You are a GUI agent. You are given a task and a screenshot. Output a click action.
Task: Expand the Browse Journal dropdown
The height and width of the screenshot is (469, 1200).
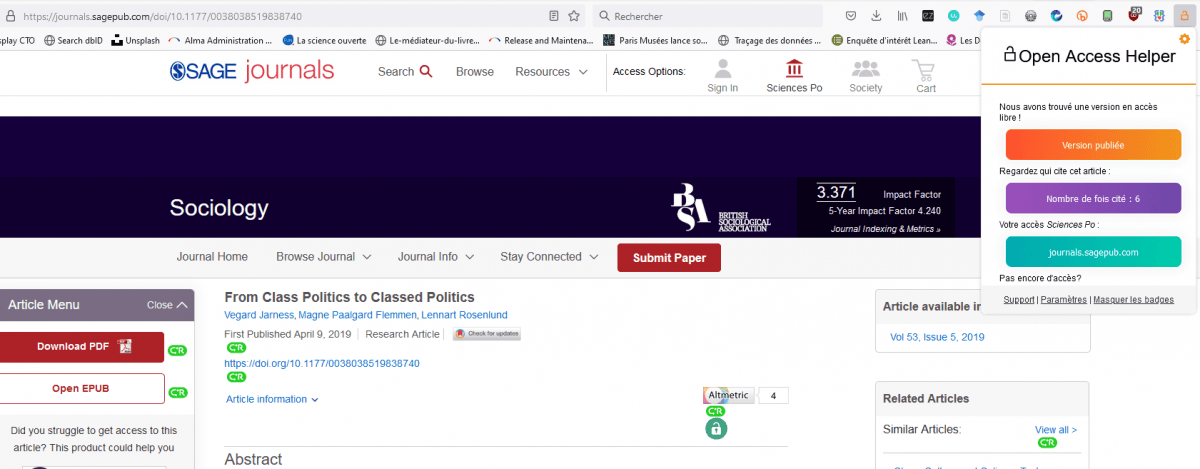click(x=324, y=257)
